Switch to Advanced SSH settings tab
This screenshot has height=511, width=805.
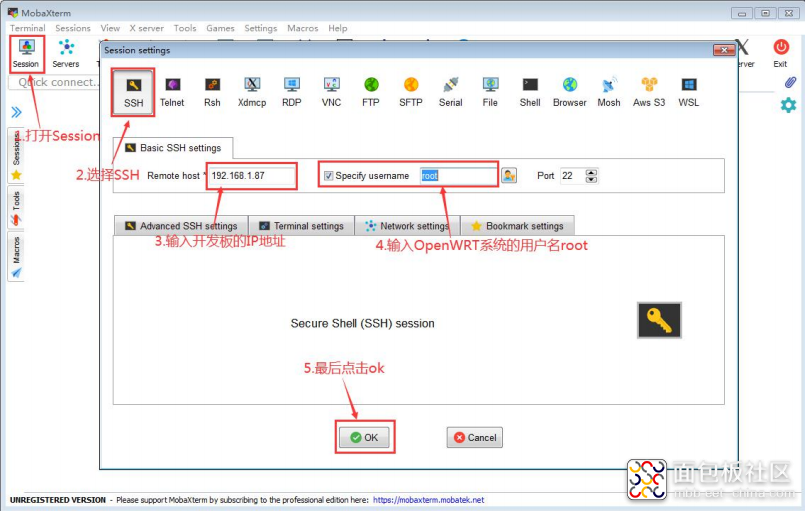click(181, 226)
